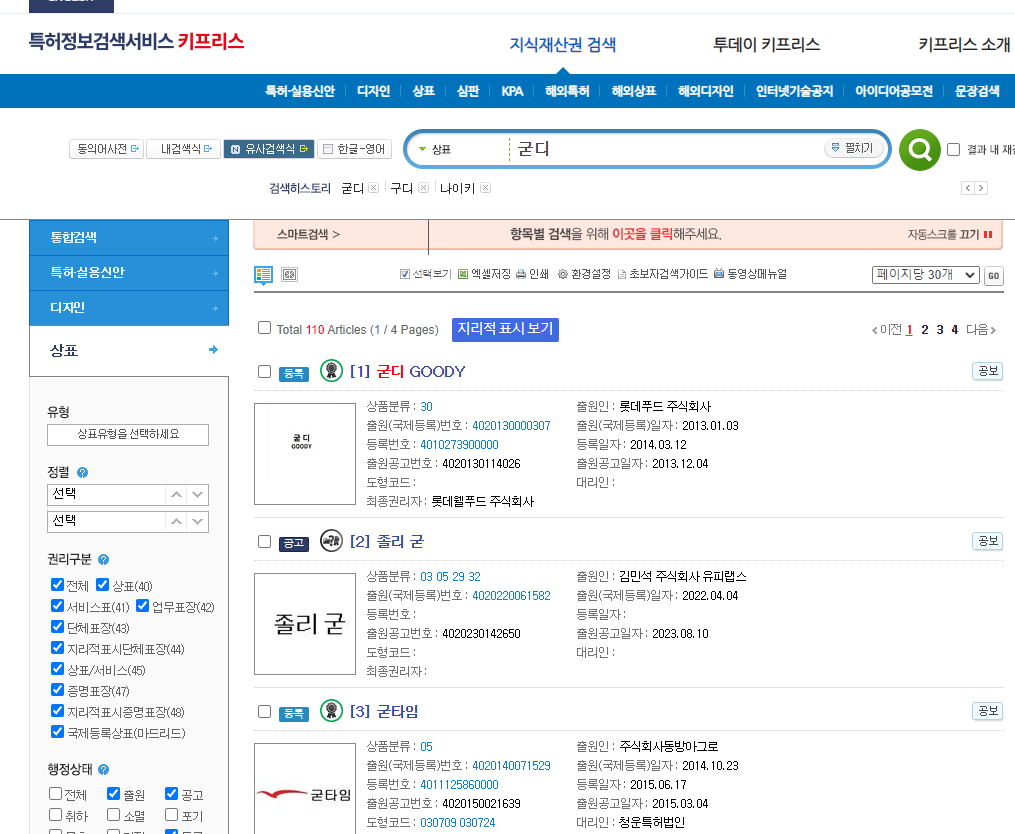This screenshot has width=1015, height=834.
Task: Open 특허·실용신안 in blue nav bar
Action: pyautogui.click(x=300, y=91)
